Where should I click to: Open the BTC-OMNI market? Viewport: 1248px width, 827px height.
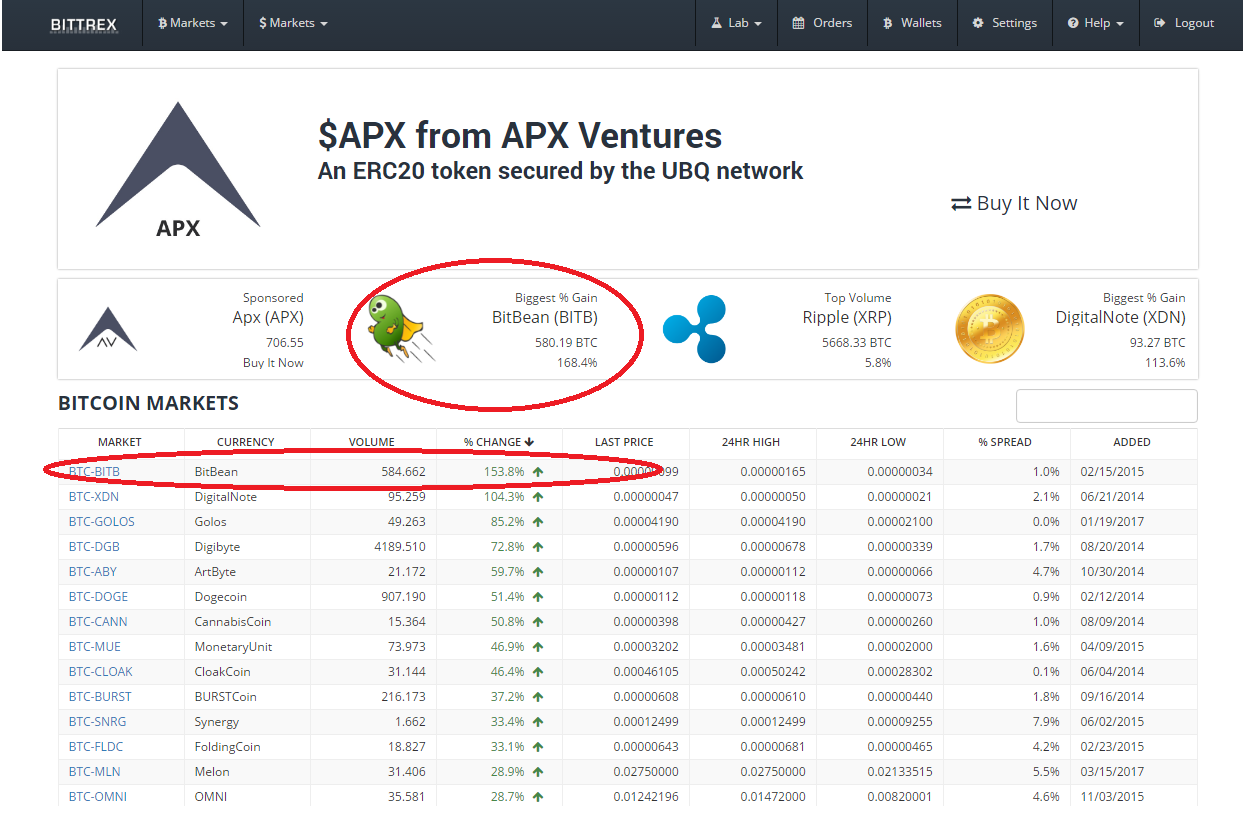(x=97, y=796)
